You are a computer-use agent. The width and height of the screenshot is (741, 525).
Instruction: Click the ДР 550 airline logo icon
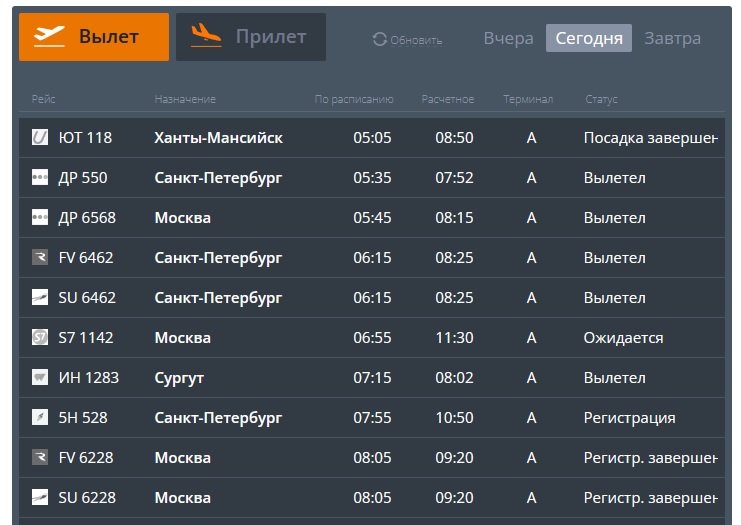point(40,178)
